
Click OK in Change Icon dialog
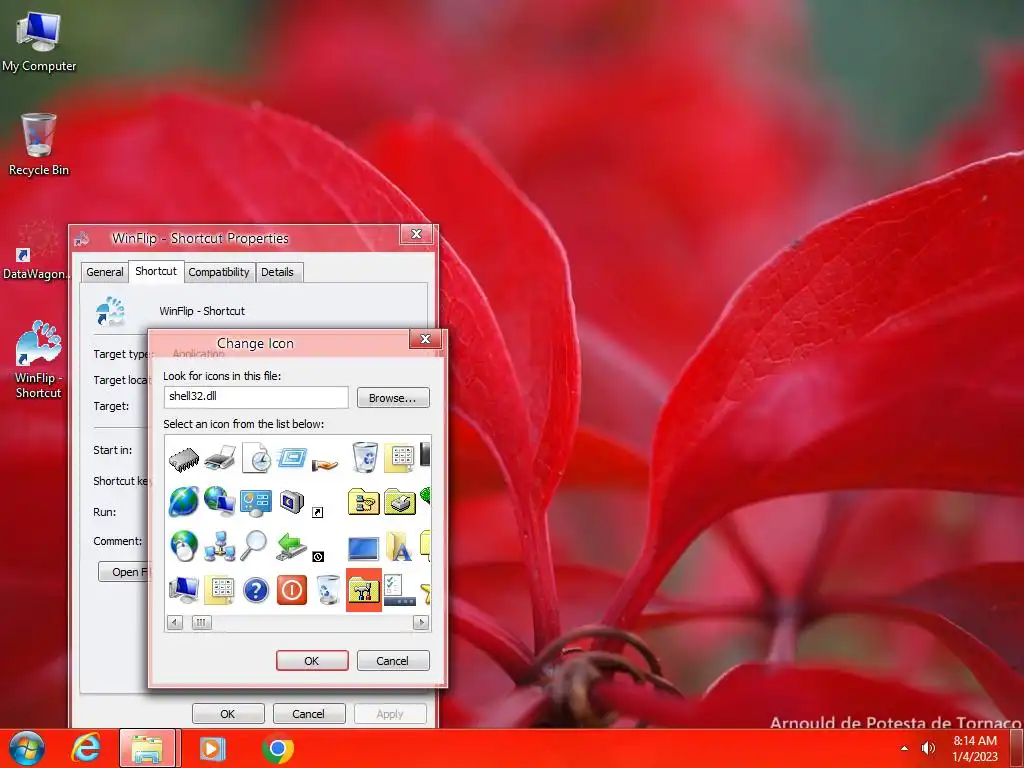click(312, 660)
